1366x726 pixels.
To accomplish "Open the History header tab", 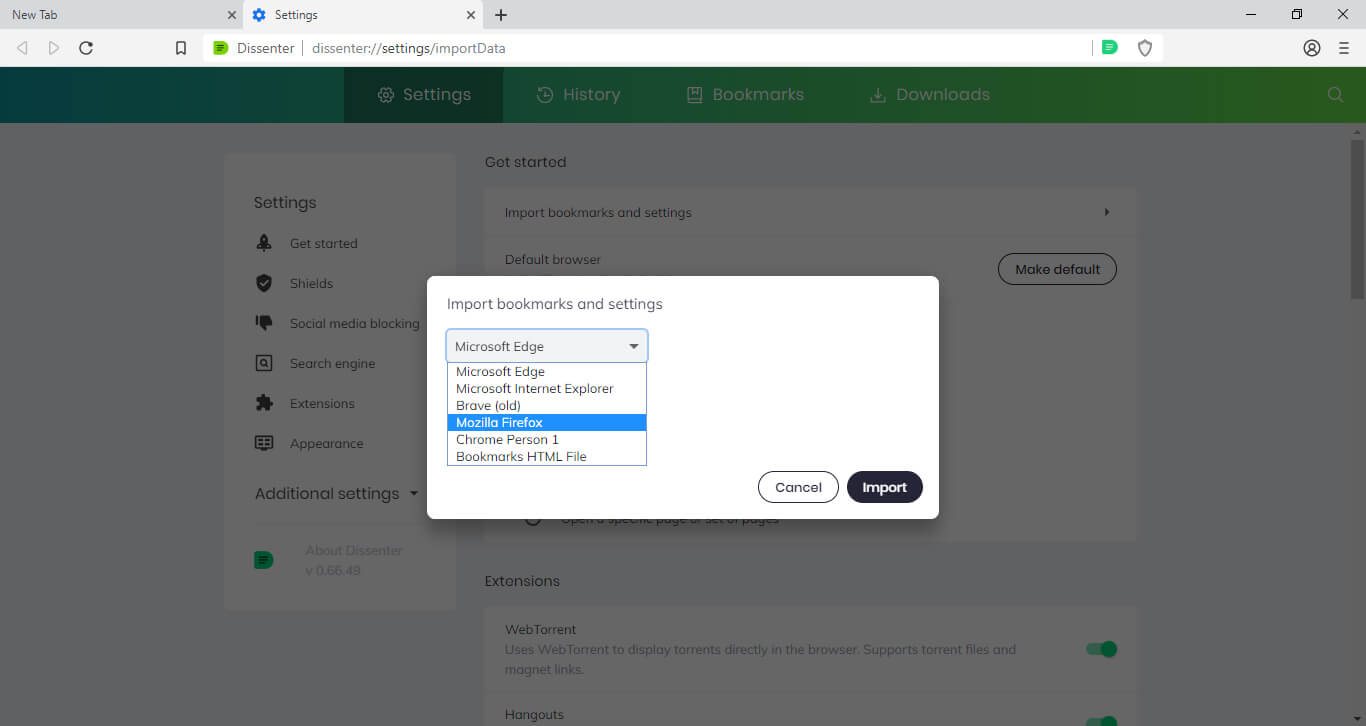I will tap(578, 95).
